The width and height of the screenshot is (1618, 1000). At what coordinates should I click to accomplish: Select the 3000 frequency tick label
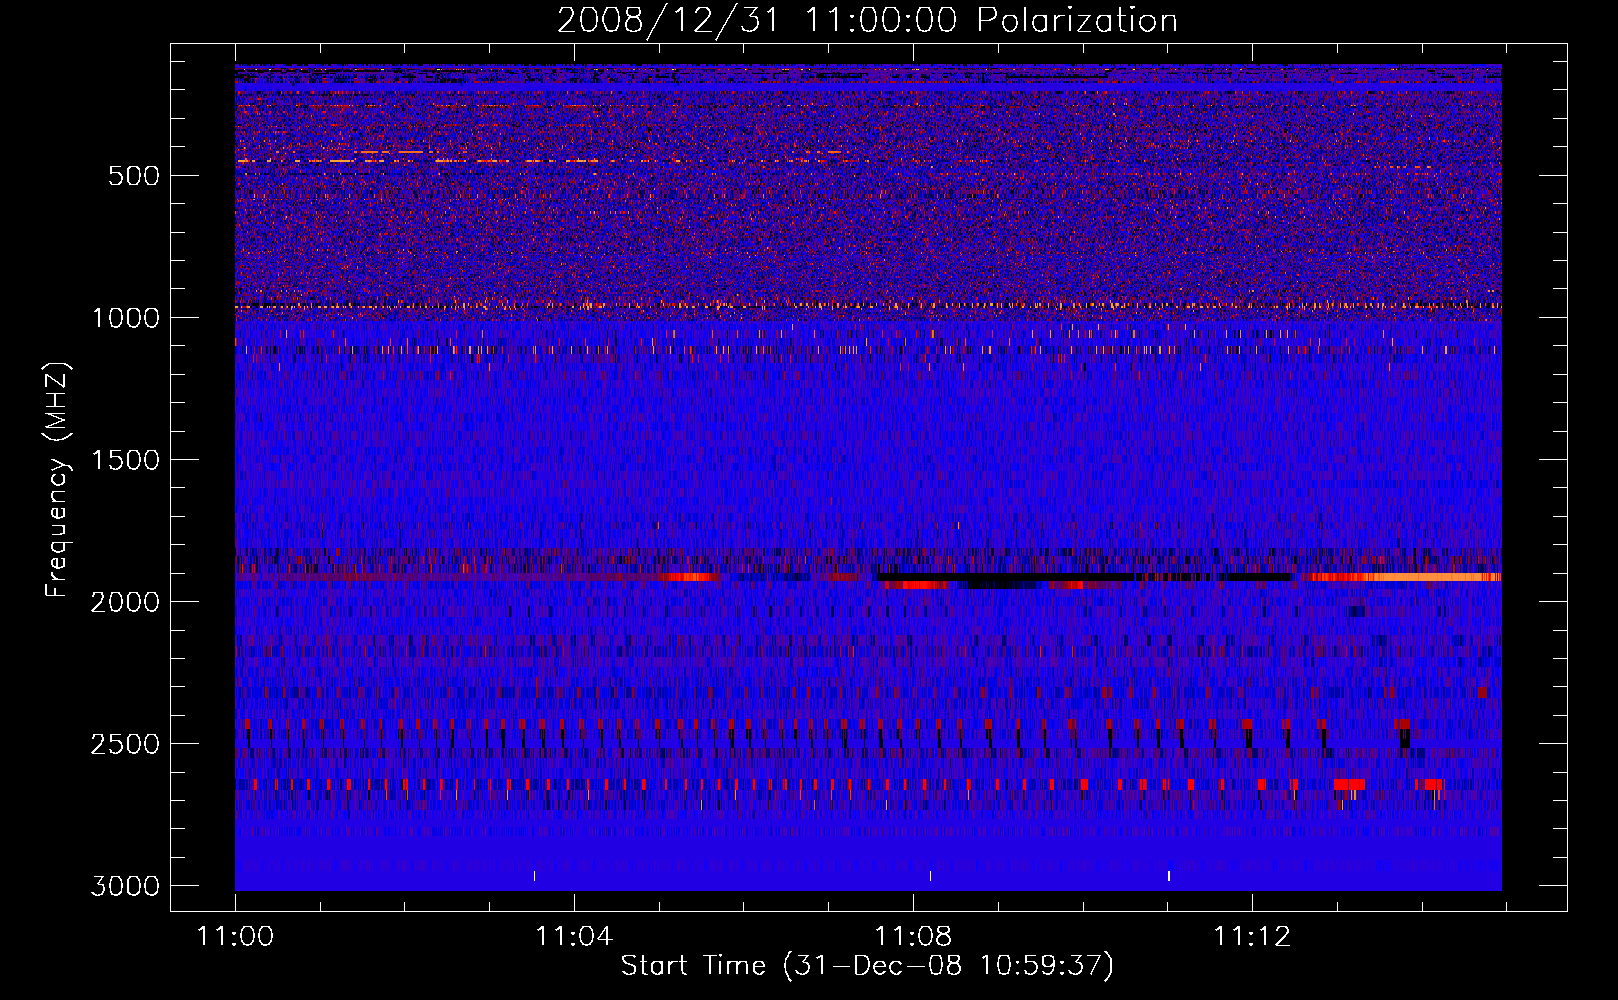point(126,886)
